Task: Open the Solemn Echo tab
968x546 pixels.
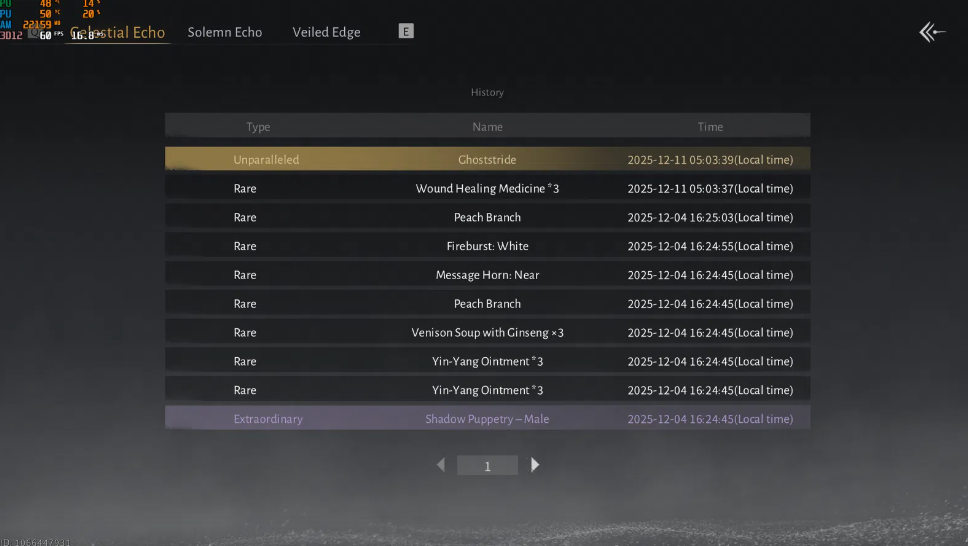Action: pos(225,32)
